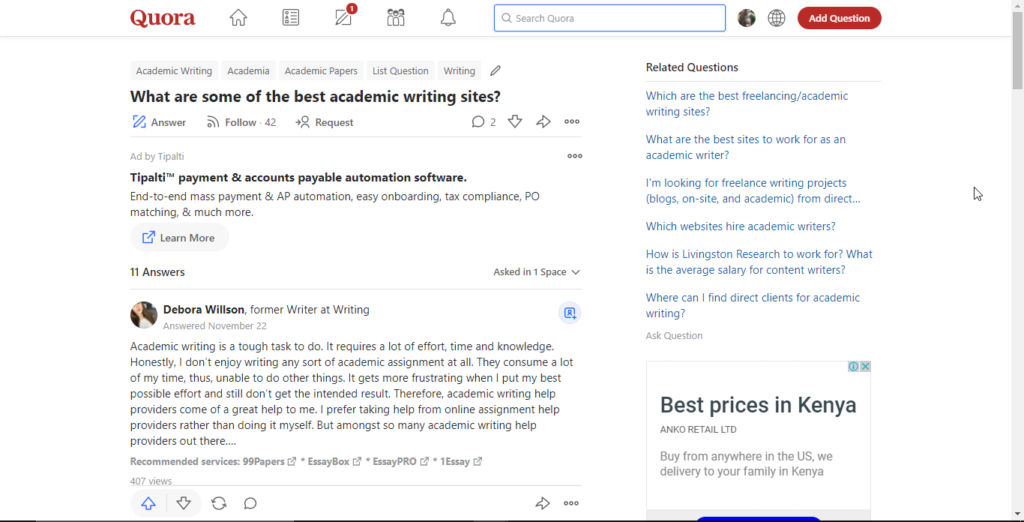Open 'I'm looking for freelance writing projects' question

tap(753, 191)
